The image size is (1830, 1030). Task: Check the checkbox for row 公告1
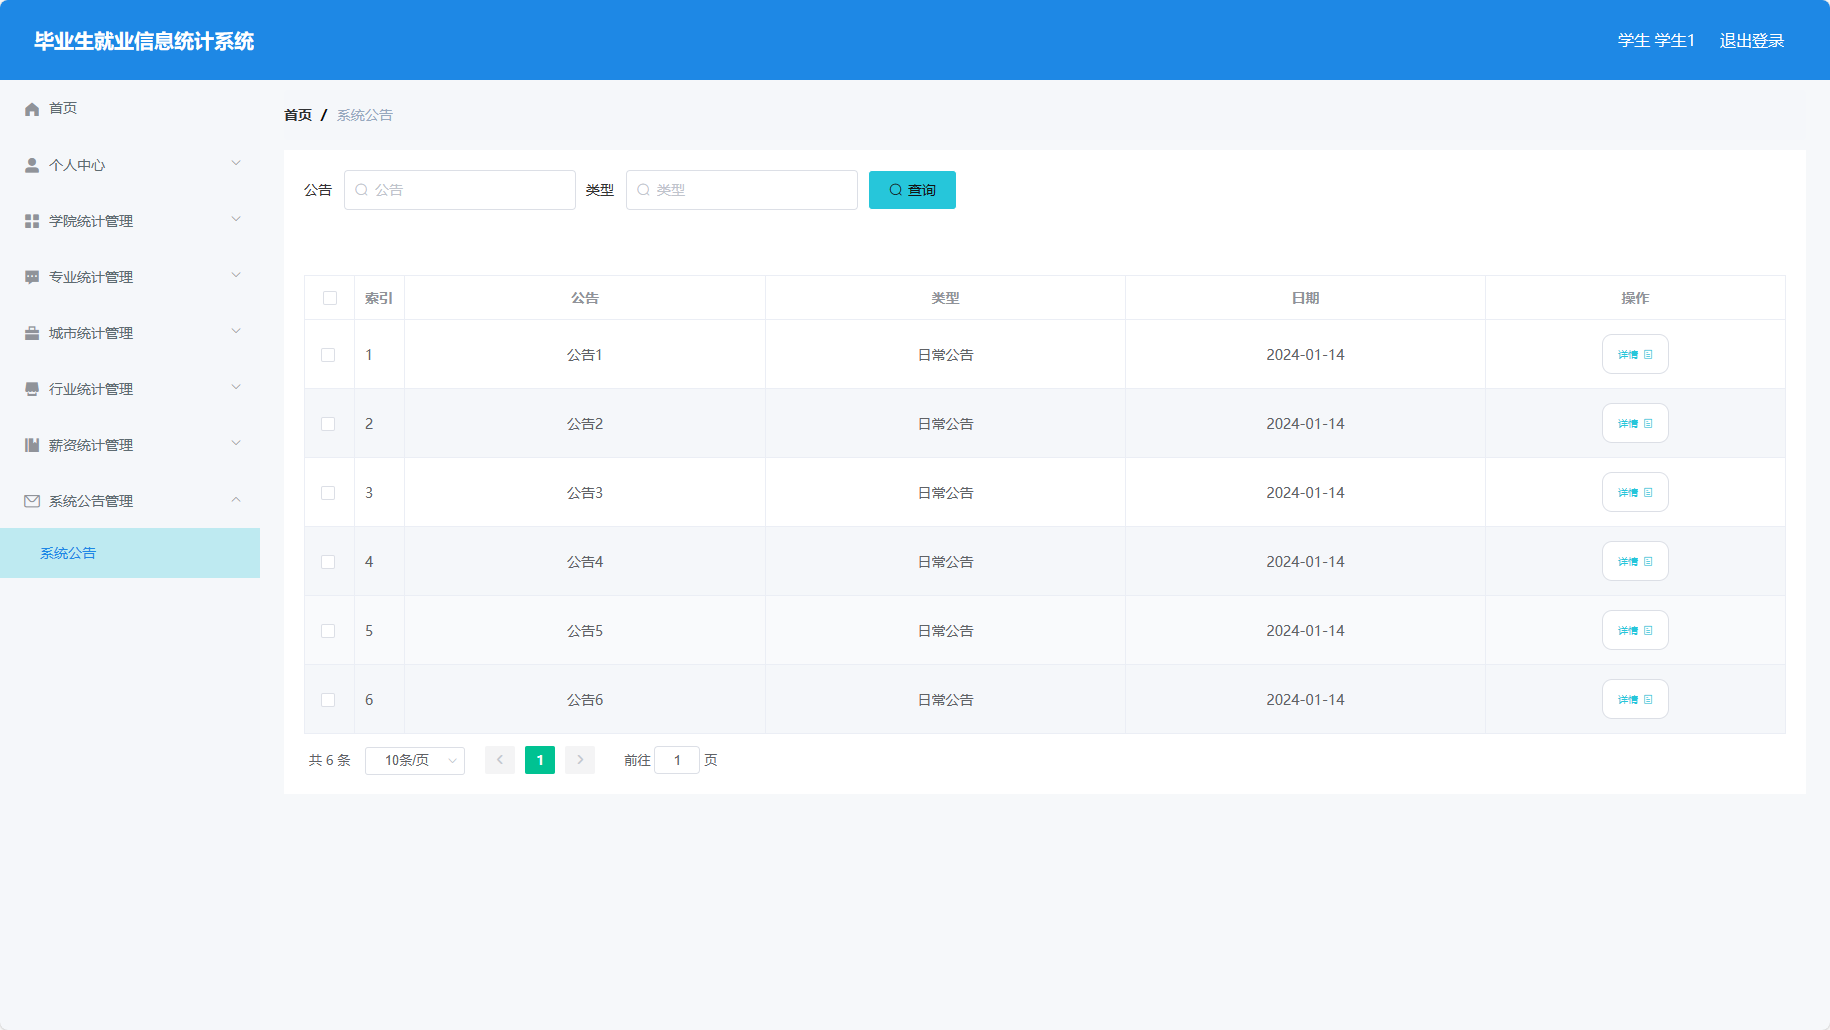[x=328, y=355]
